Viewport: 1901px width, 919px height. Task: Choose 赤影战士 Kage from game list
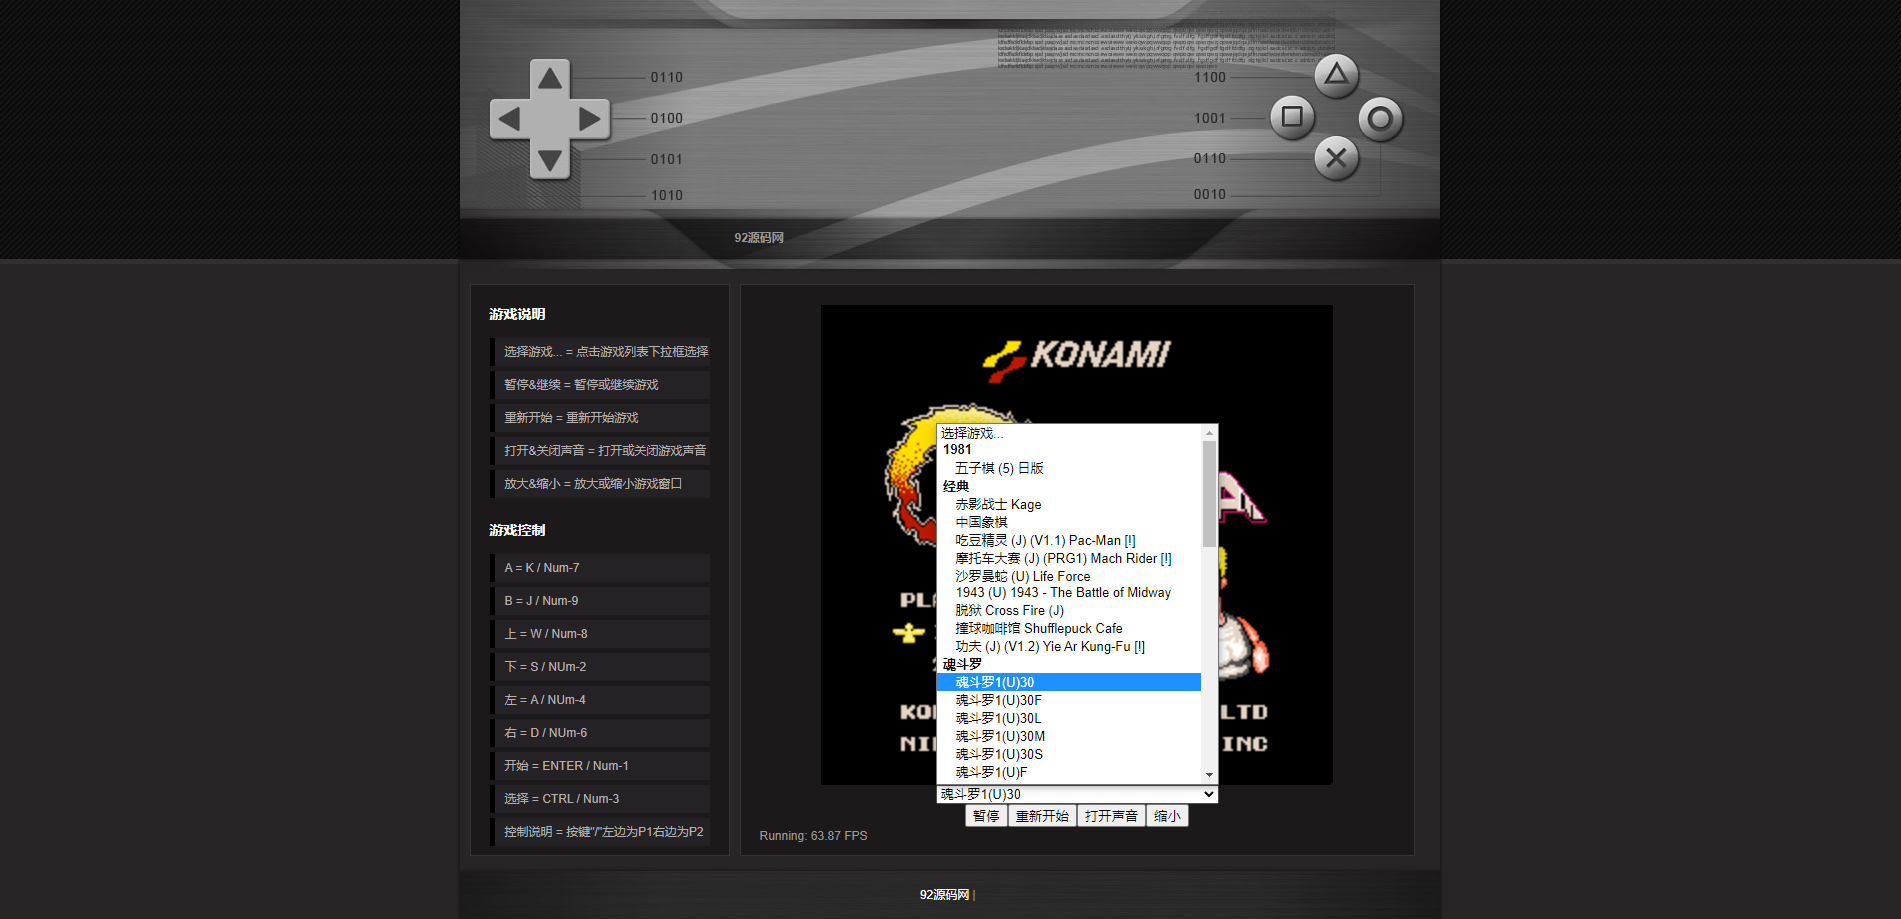pos(998,504)
